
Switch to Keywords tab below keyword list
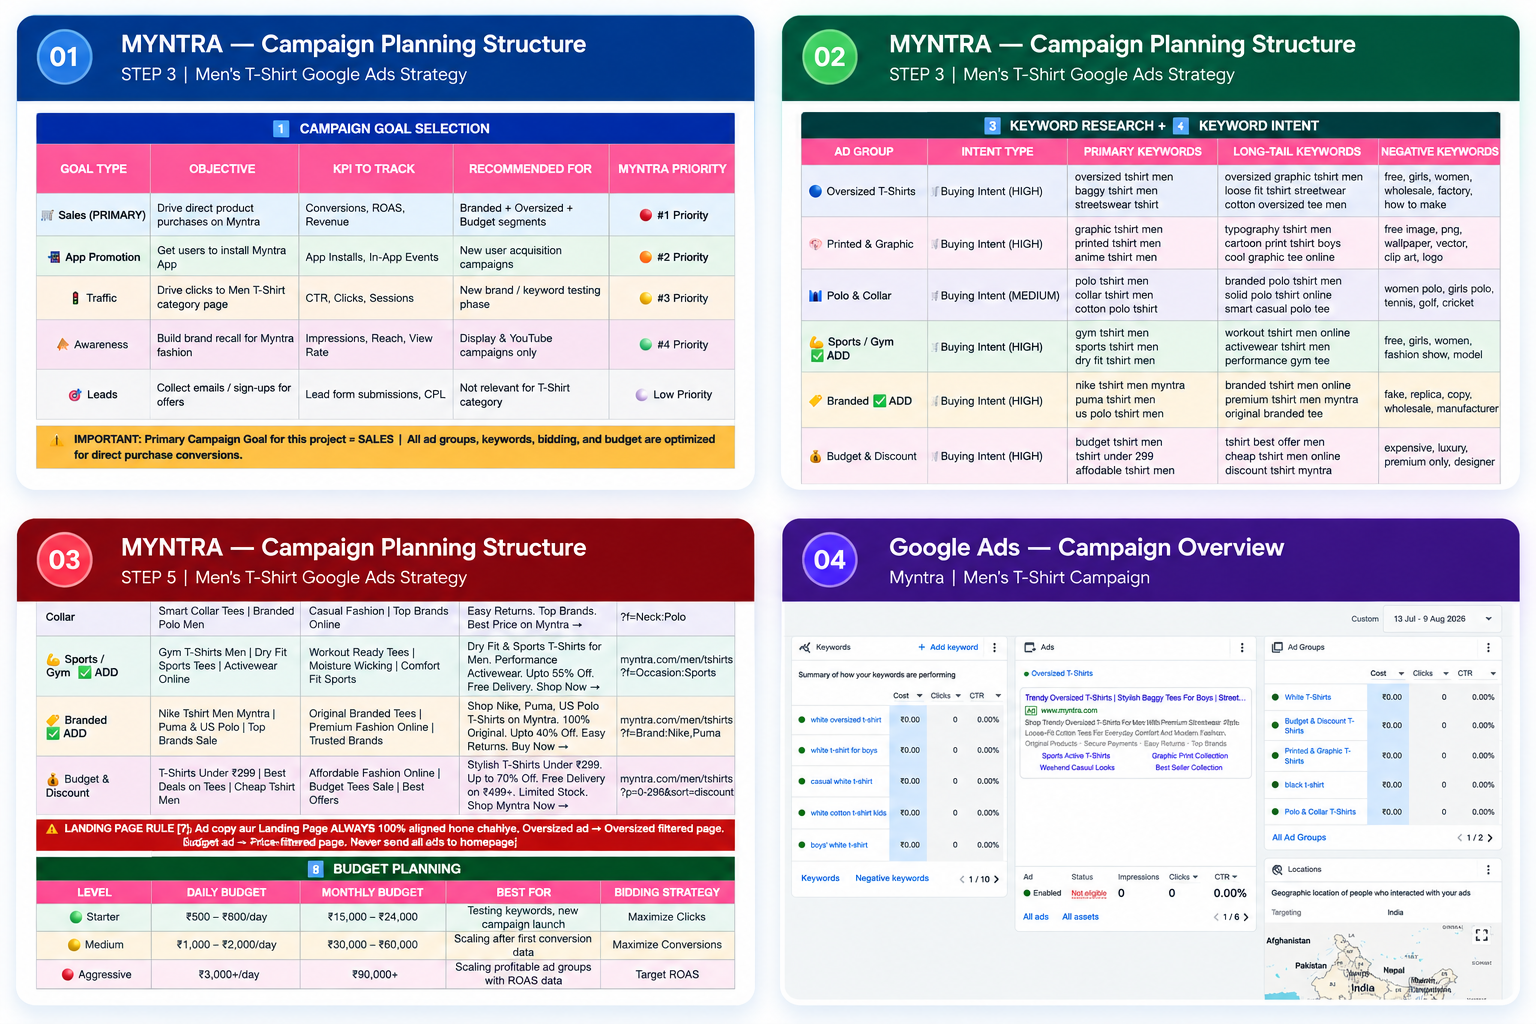pyautogui.click(x=820, y=879)
